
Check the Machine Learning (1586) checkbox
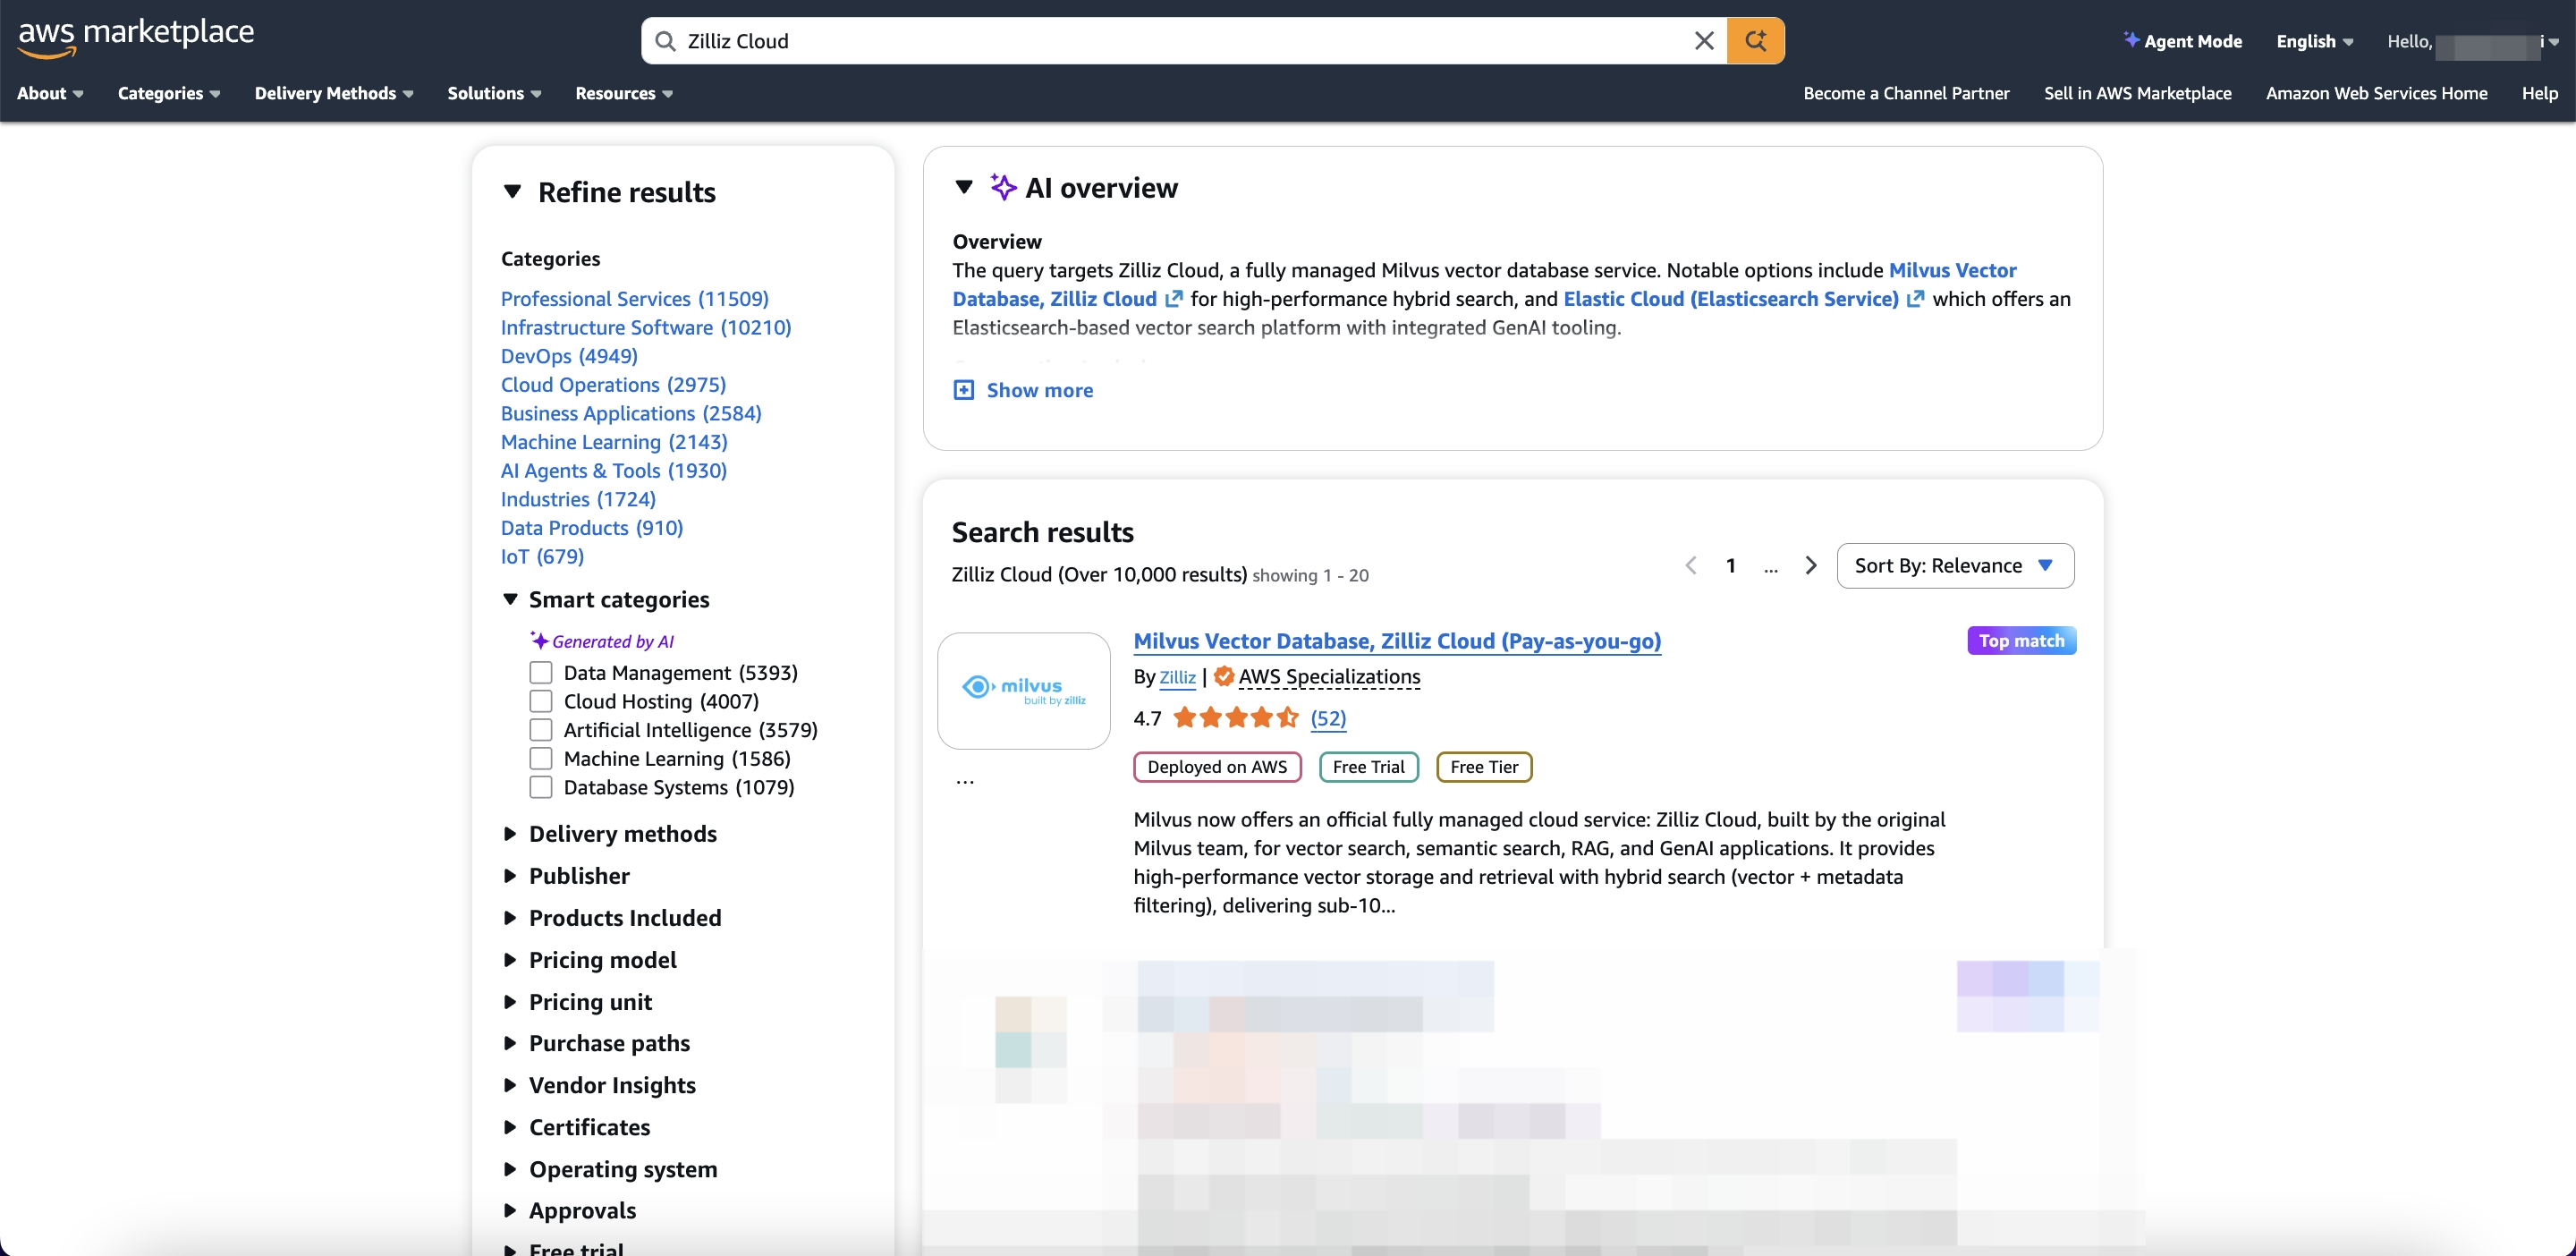[x=541, y=759]
